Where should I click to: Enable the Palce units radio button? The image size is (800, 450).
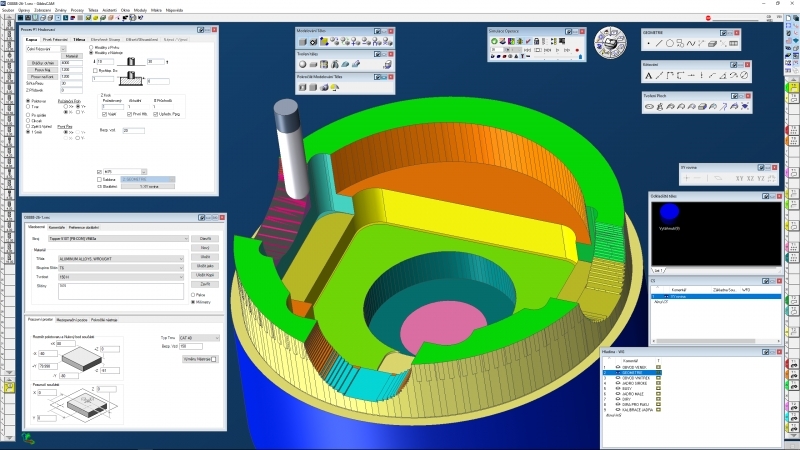(x=193, y=295)
